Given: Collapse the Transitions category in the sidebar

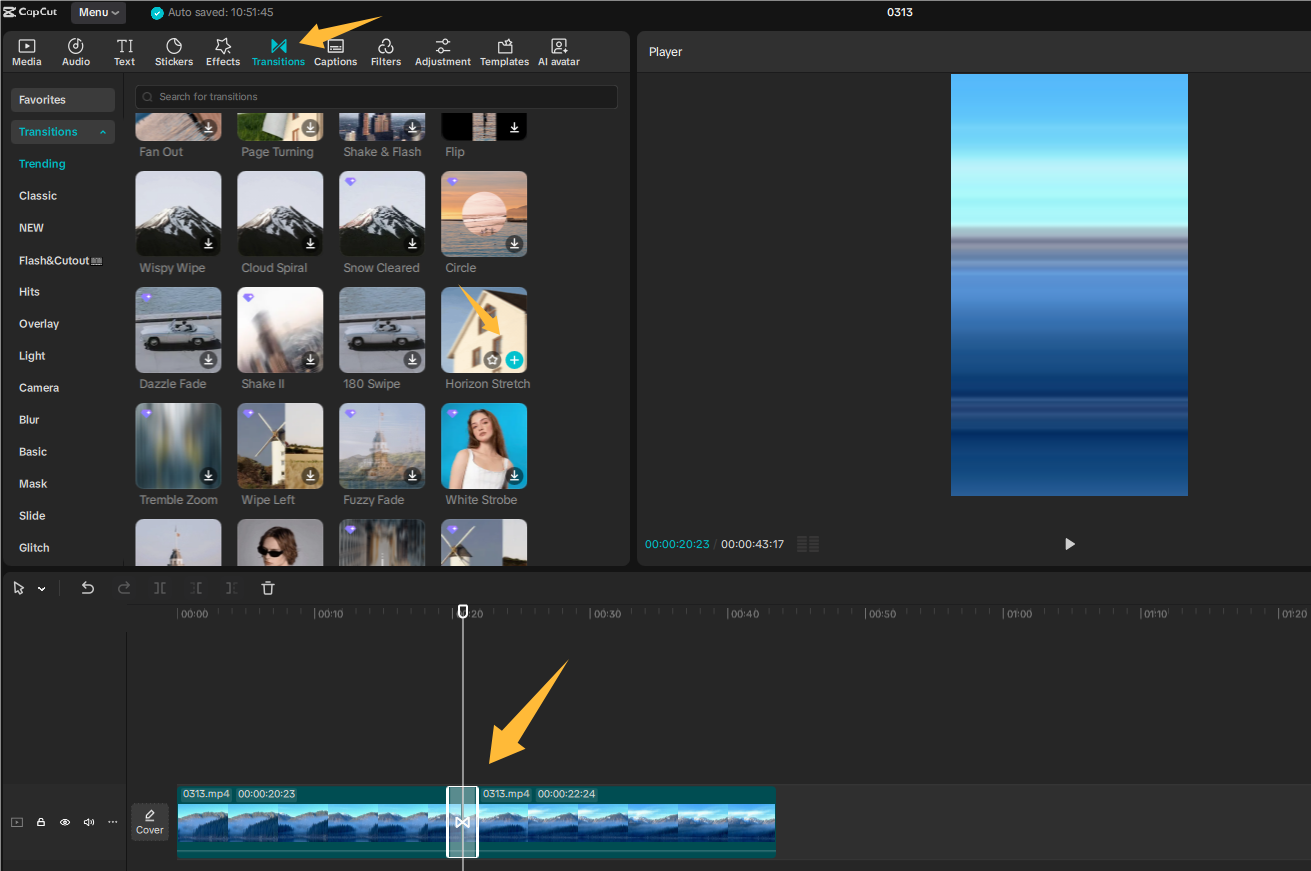Looking at the screenshot, I should tap(103, 131).
